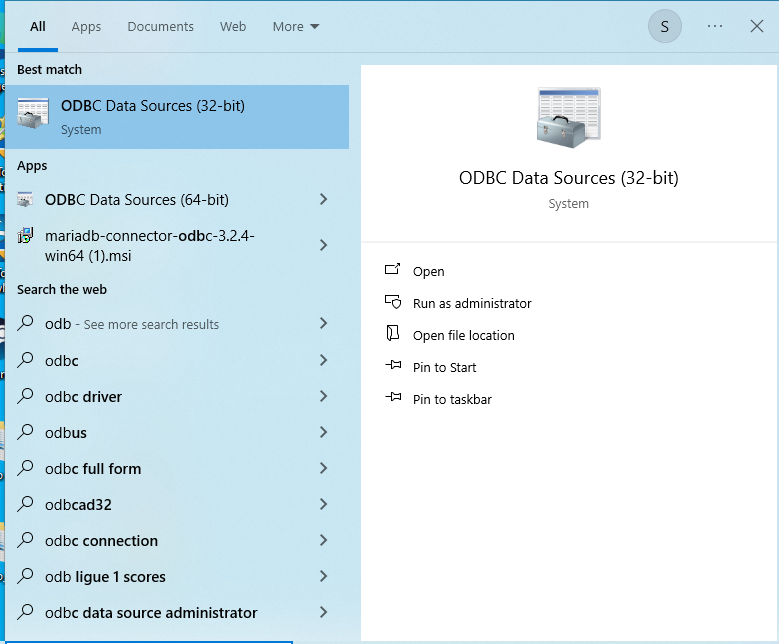Viewport: 779px width, 644px height.
Task: Click the user account avatar 'S'
Action: tap(665, 27)
